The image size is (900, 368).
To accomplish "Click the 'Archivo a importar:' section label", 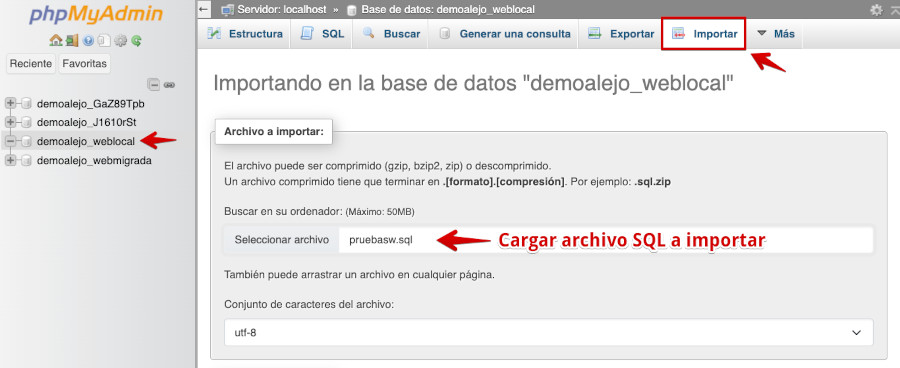I will [274, 131].
